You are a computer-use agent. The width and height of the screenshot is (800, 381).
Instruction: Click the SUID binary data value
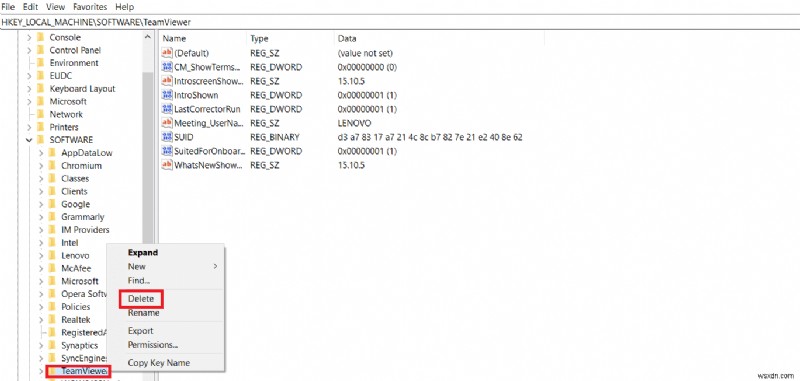[x=430, y=137]
